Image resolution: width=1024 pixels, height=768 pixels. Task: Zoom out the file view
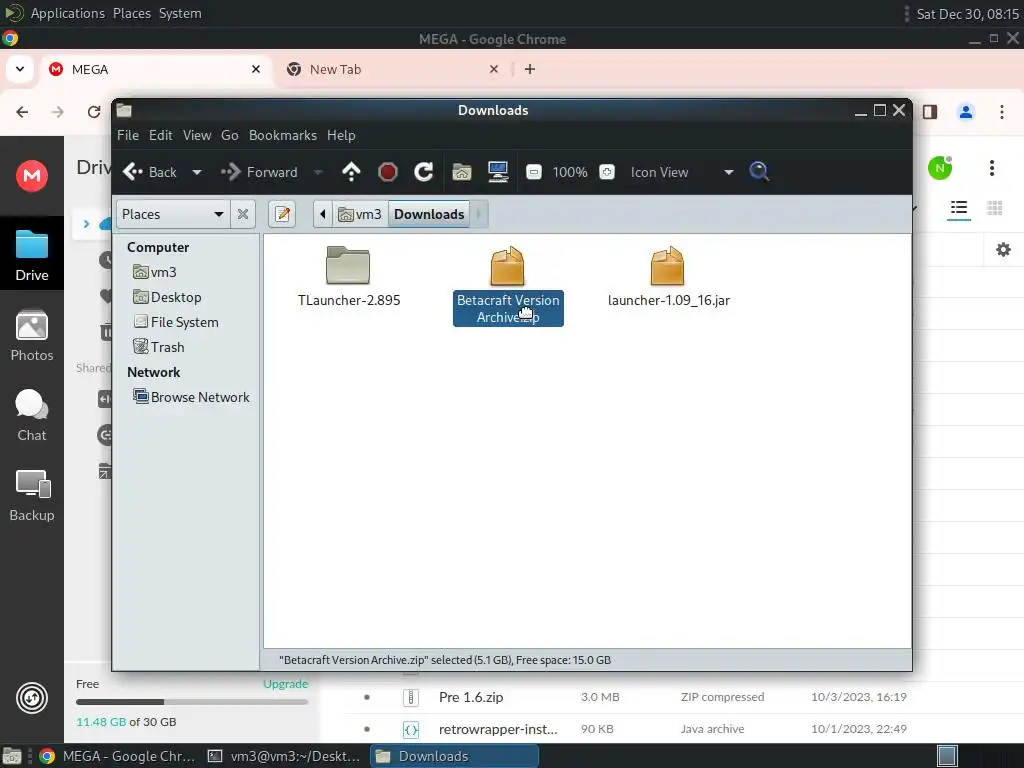point(534,172)
